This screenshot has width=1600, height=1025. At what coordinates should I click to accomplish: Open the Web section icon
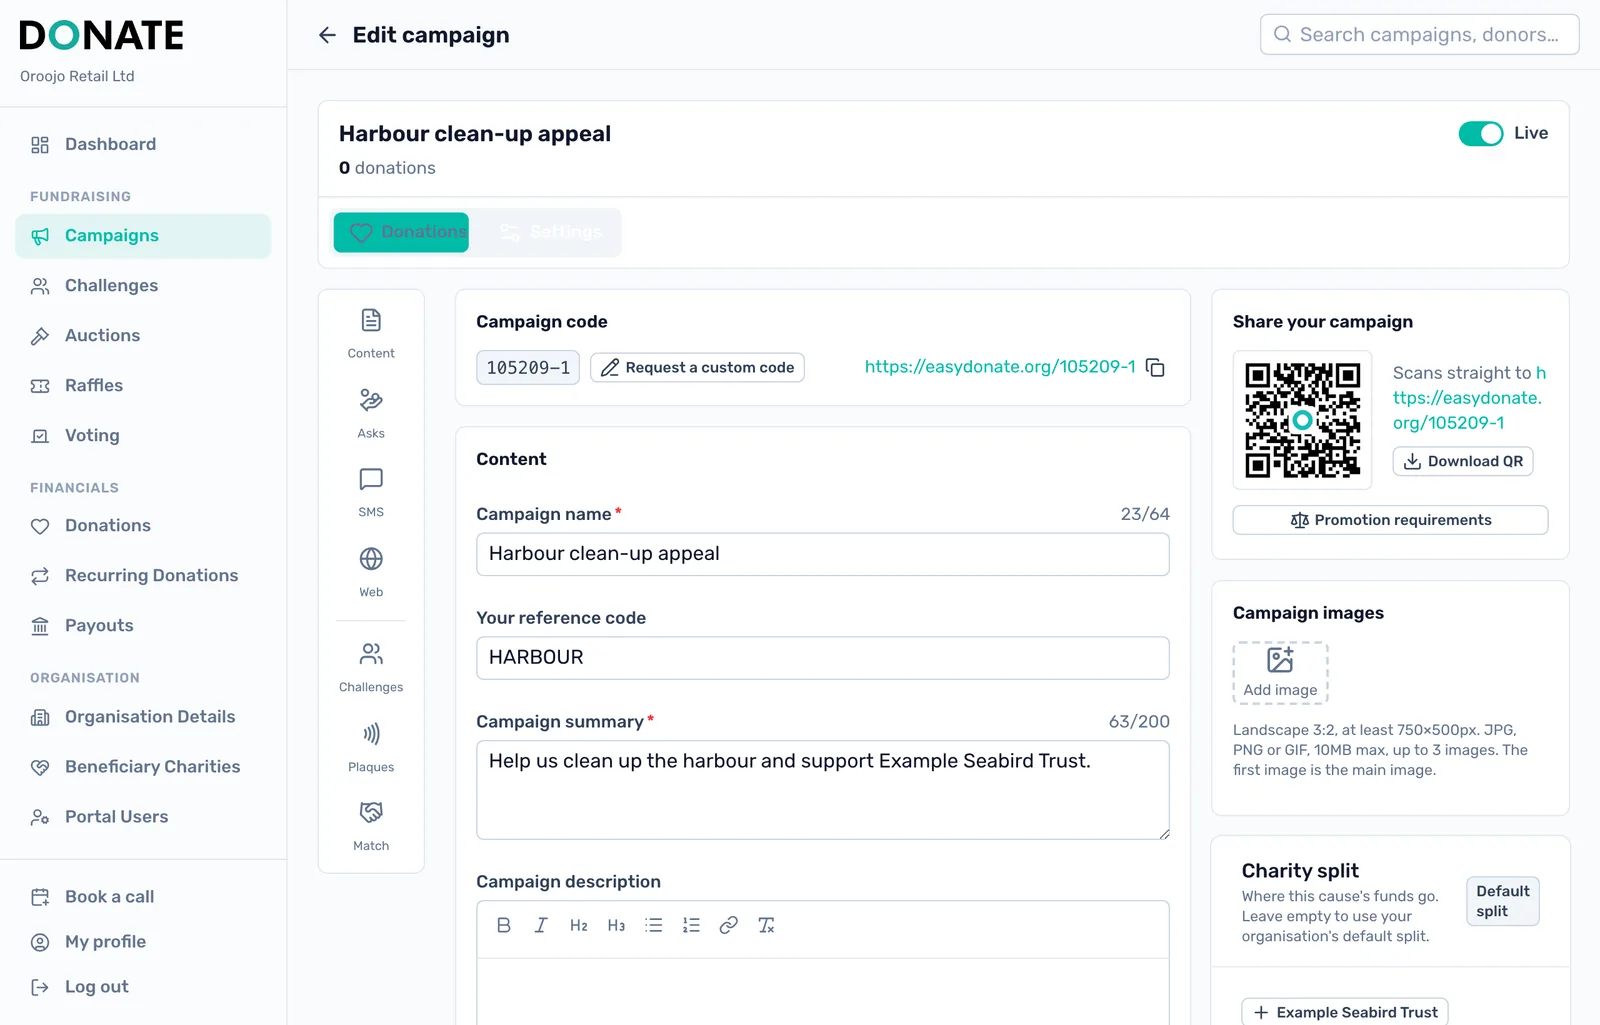pos(371,573)
